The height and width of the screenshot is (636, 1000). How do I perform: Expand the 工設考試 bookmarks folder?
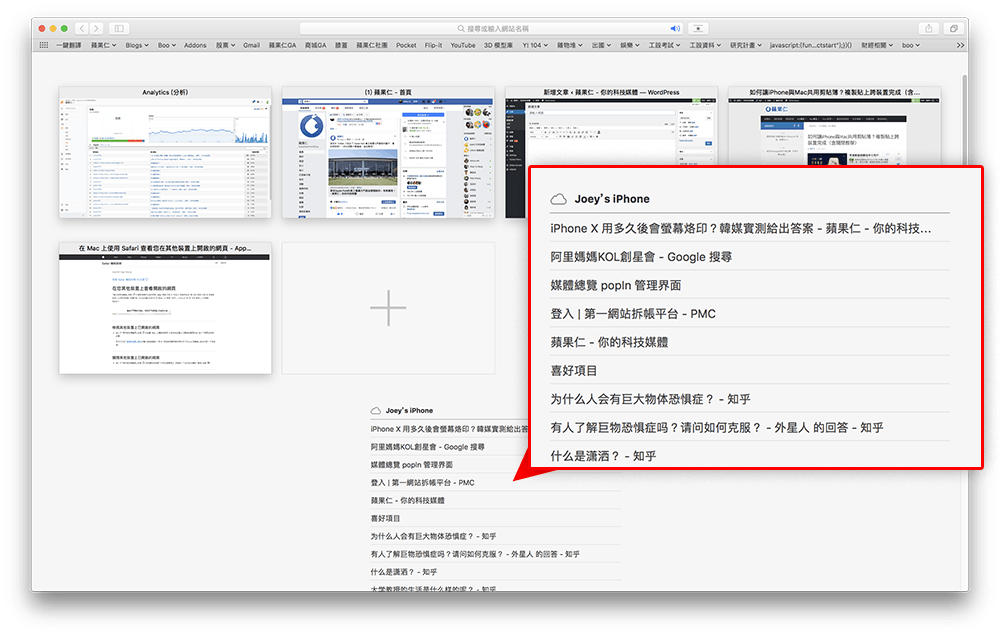665,45
